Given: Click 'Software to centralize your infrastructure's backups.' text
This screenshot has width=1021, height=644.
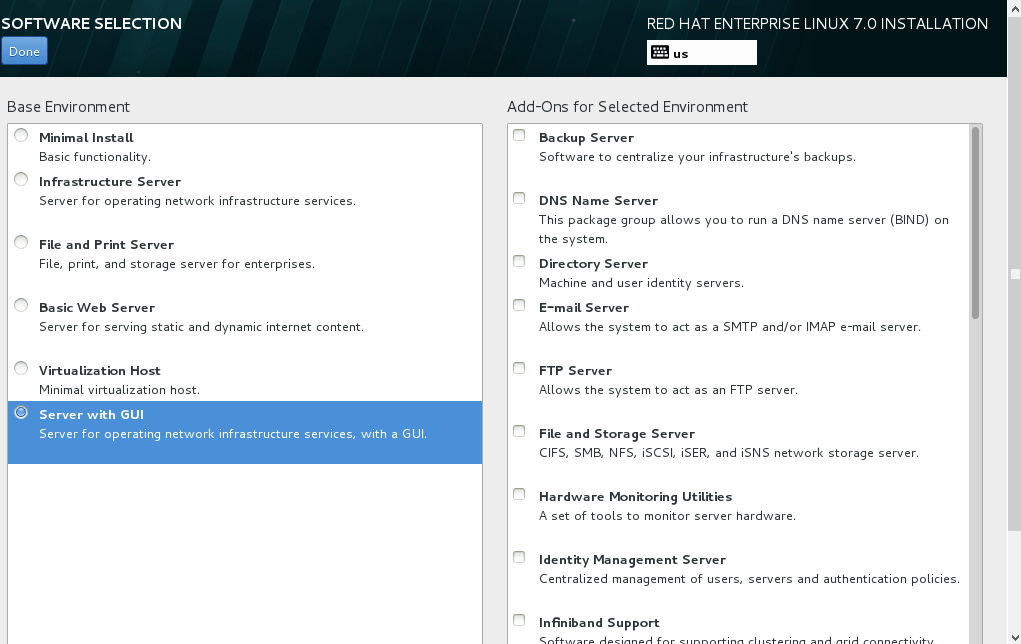Looking at the screenshot, I should (697, 157).
